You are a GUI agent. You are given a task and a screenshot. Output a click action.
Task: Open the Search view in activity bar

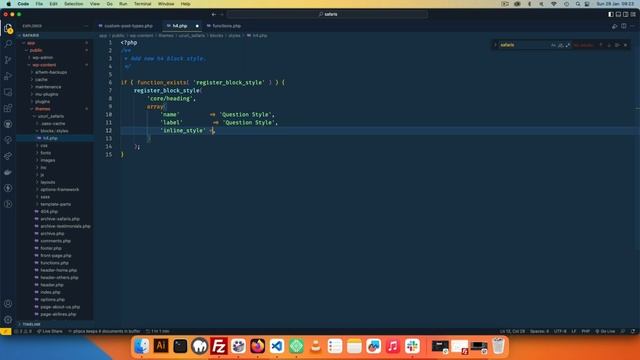click(x=8, y=44)
